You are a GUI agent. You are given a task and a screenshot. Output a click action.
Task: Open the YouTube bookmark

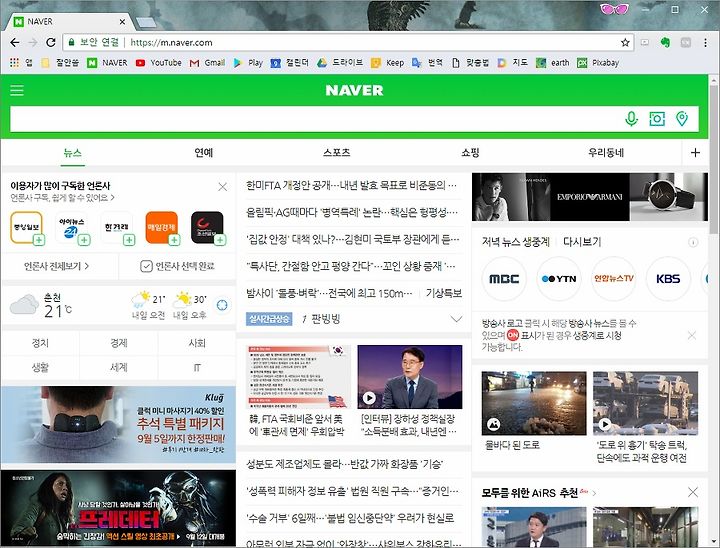[158, 62]
